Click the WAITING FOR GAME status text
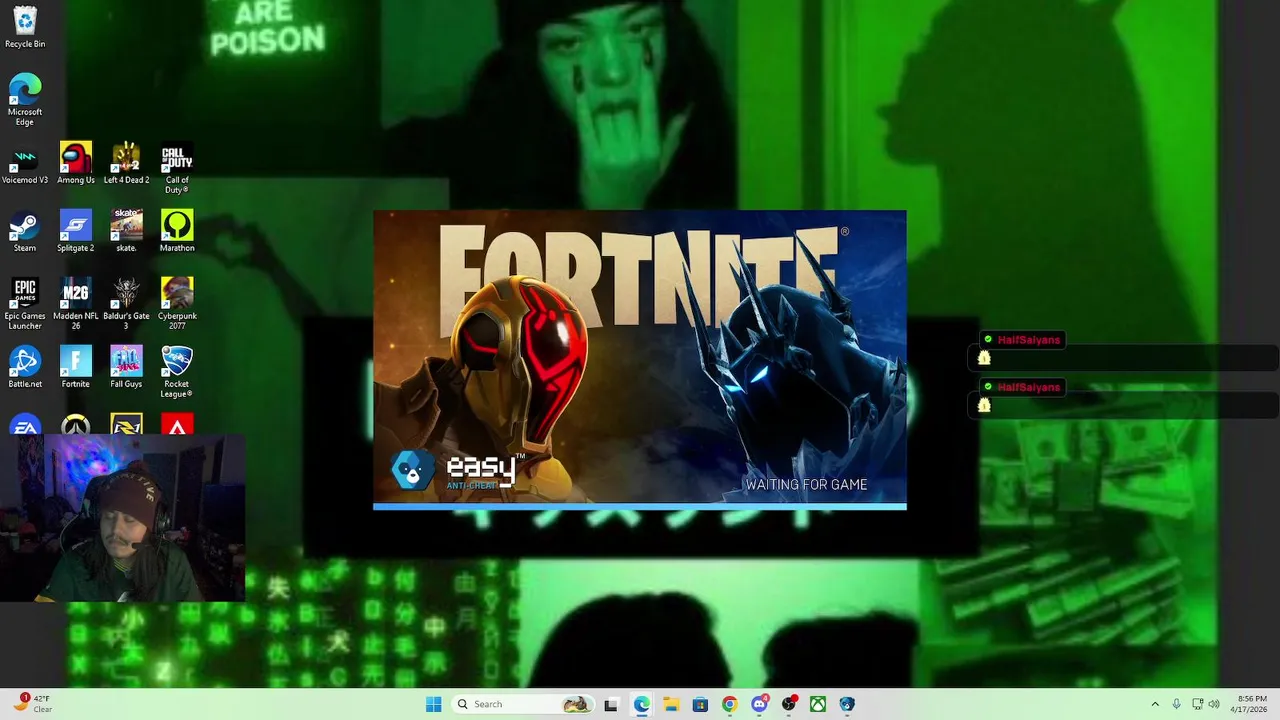 (806, 485)
